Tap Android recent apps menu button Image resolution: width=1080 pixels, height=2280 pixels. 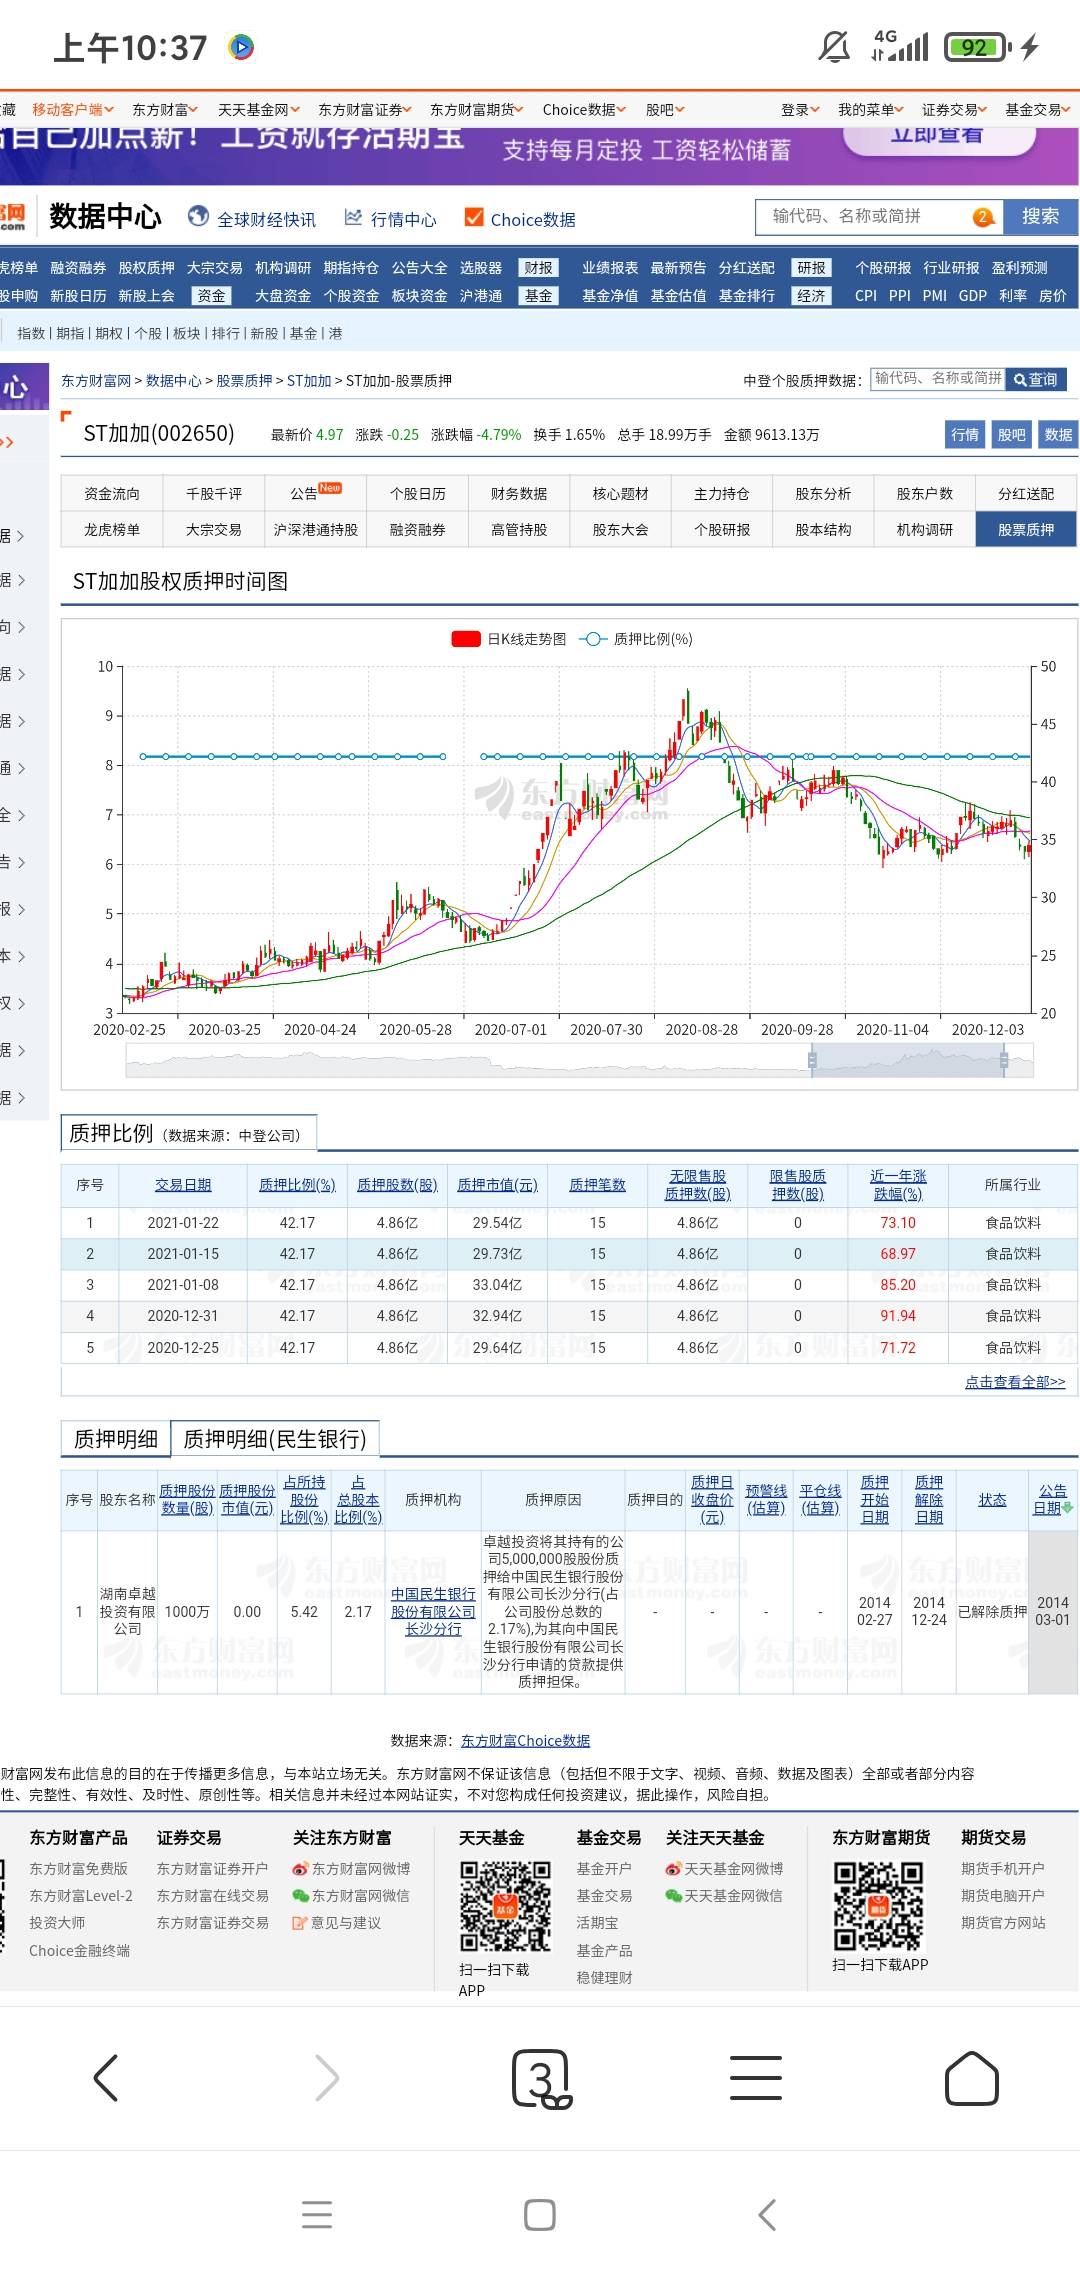click(x=317, y=2215)
